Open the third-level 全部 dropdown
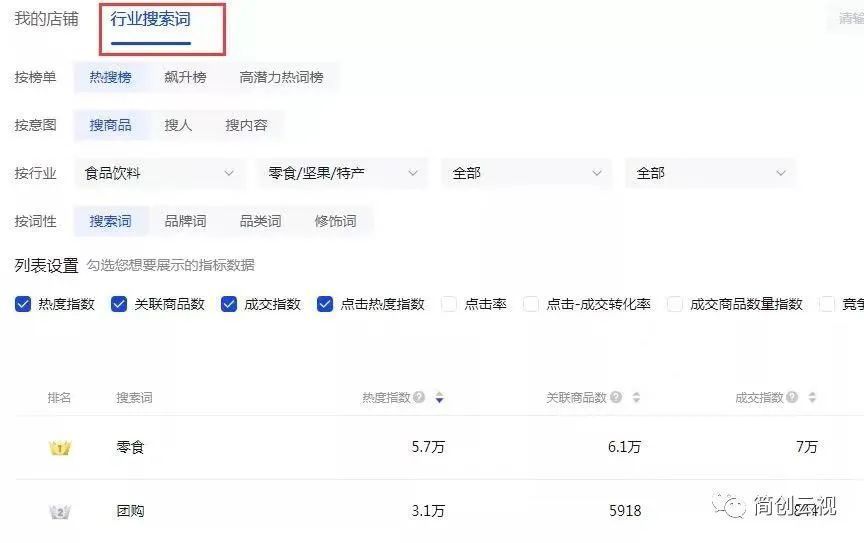The width and height of the screenshot is (864, 543). click(x=526, y=173)
